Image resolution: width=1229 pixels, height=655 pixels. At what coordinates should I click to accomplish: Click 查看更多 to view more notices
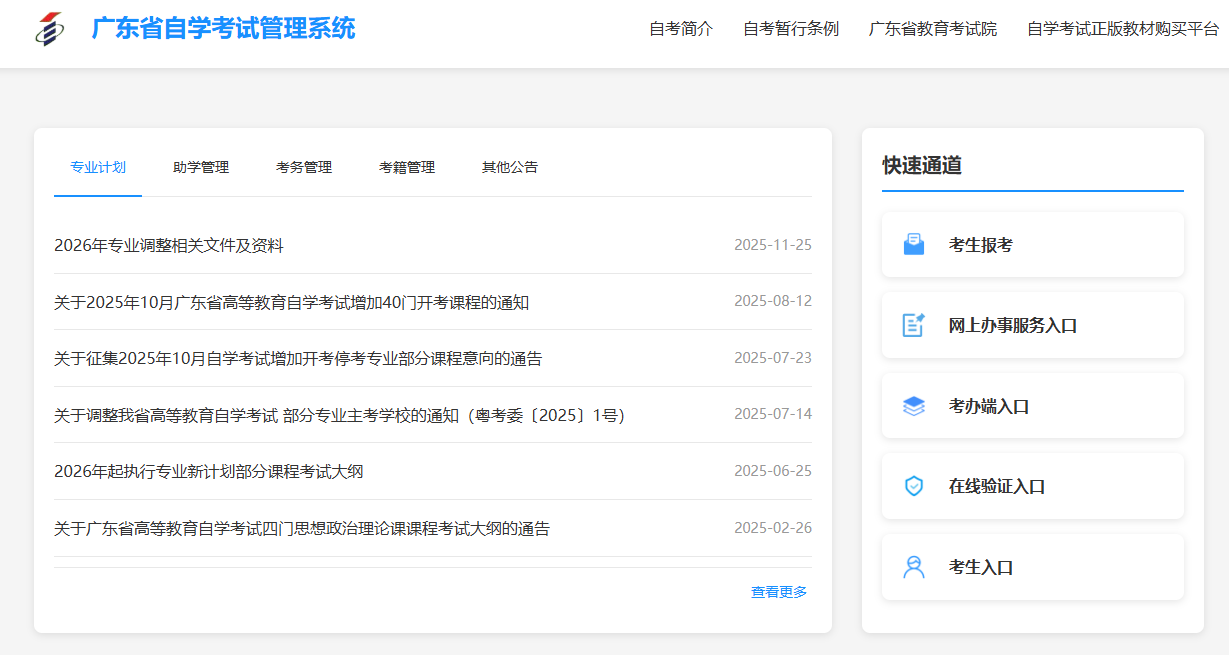point(779,592)
